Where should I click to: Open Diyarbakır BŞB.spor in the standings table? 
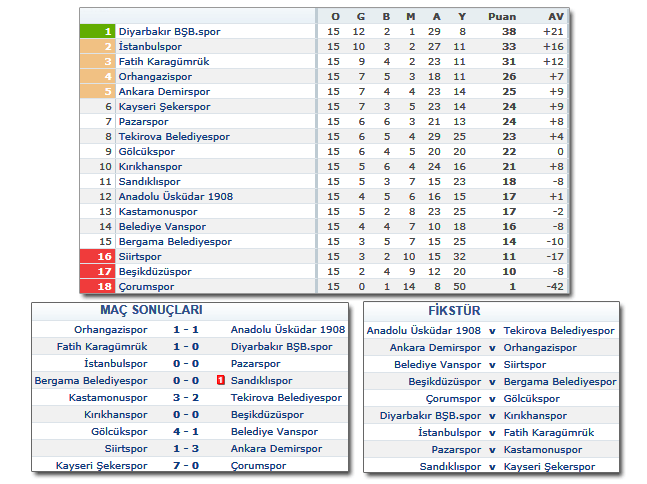(x=169, y=32)
